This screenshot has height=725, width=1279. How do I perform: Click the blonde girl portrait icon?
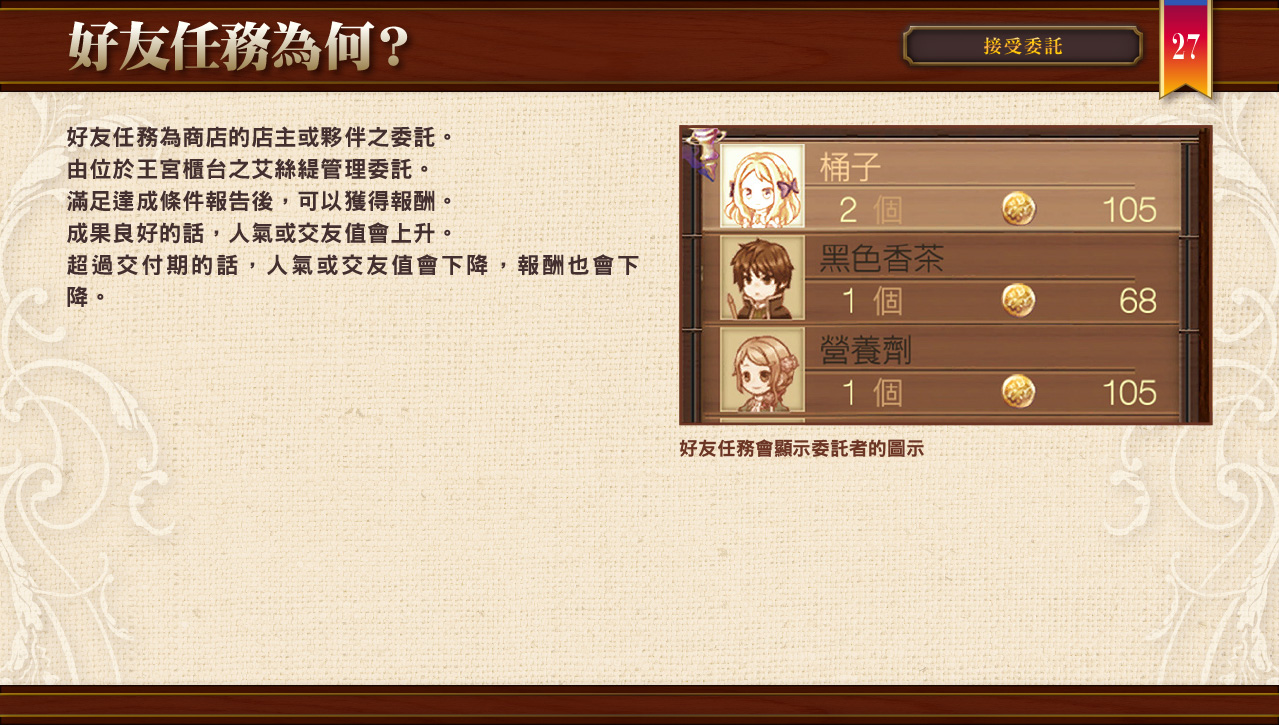pyautogui.click(x=762, y=187)
